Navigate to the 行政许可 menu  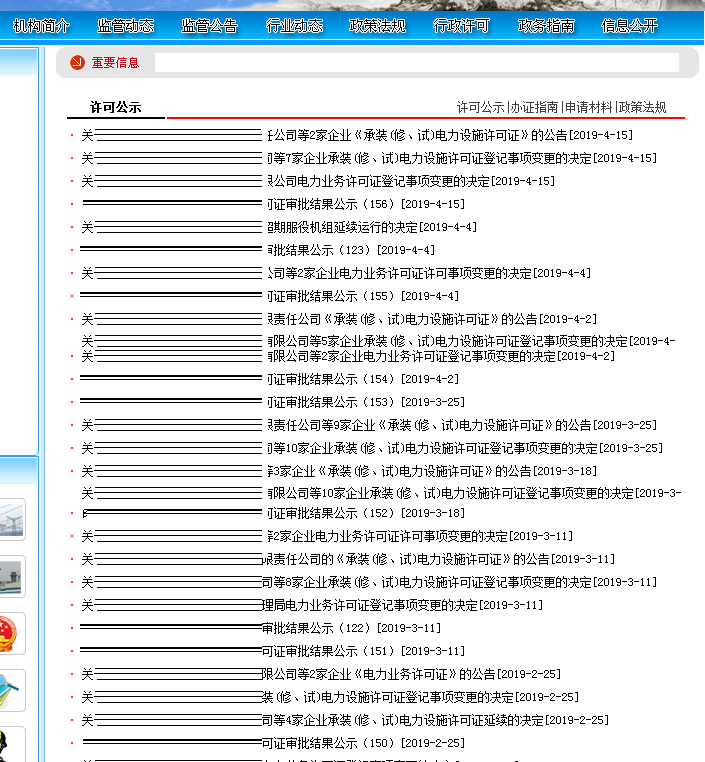pos(462,26)
